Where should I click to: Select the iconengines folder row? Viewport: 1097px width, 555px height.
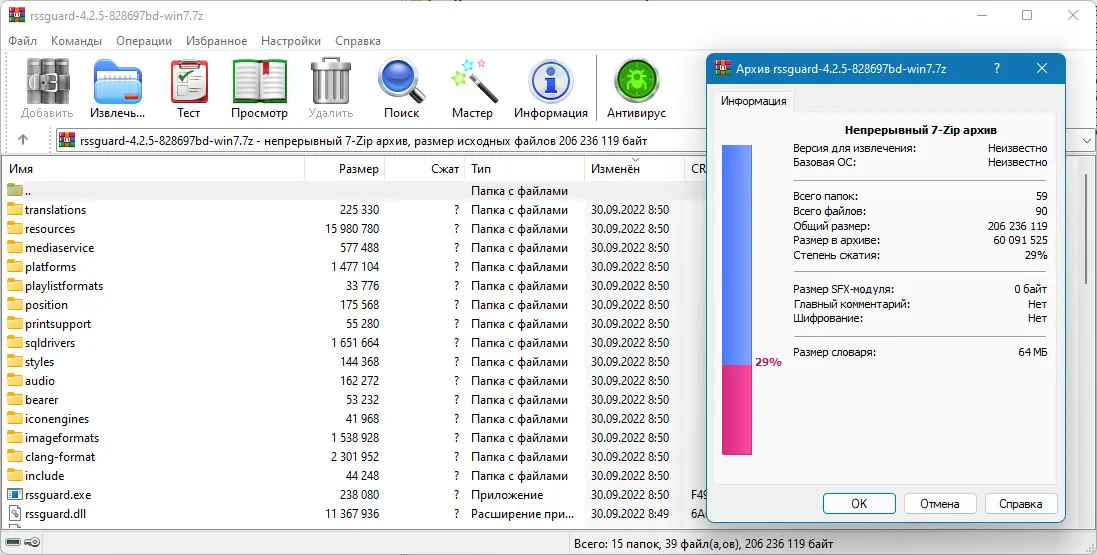tap(353, 419)
